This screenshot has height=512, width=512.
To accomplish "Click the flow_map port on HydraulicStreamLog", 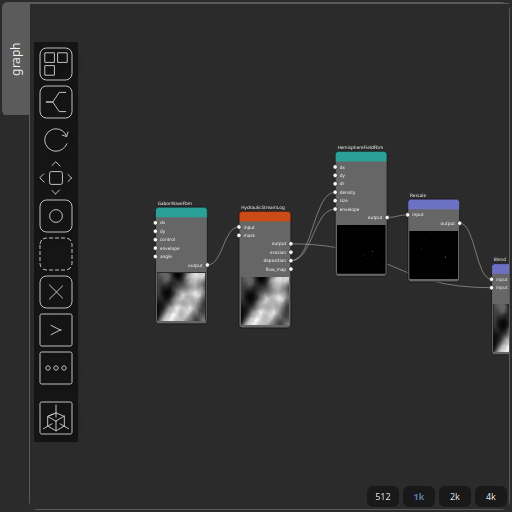I will (291, 269).
